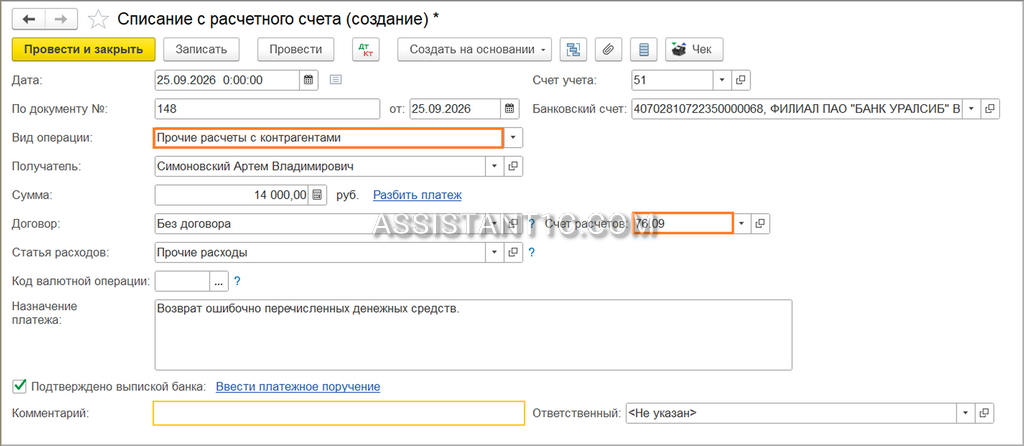Viewport: 1024px width, 446px height.
Task: Click help question mark next to Статья расходов
Action: click(532, 252)
